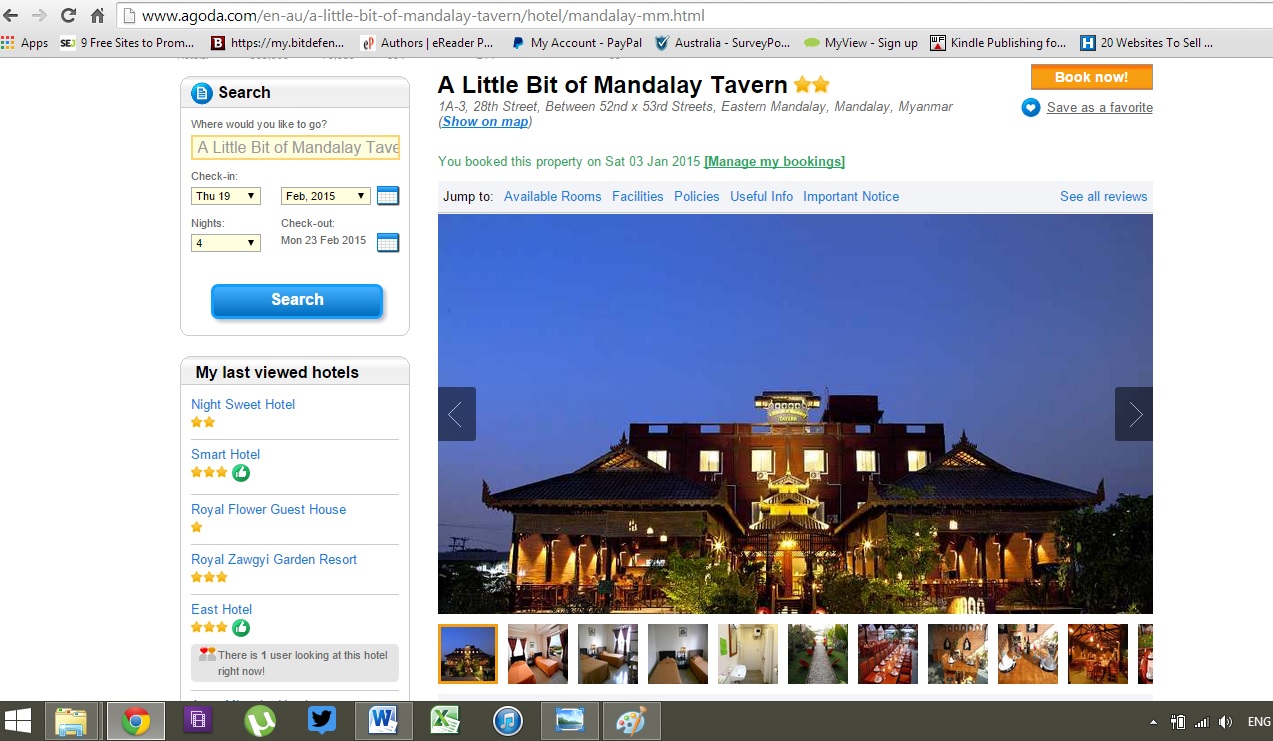
Task: Show previous photo with left arrow
Action: click(x=457, y=414)
